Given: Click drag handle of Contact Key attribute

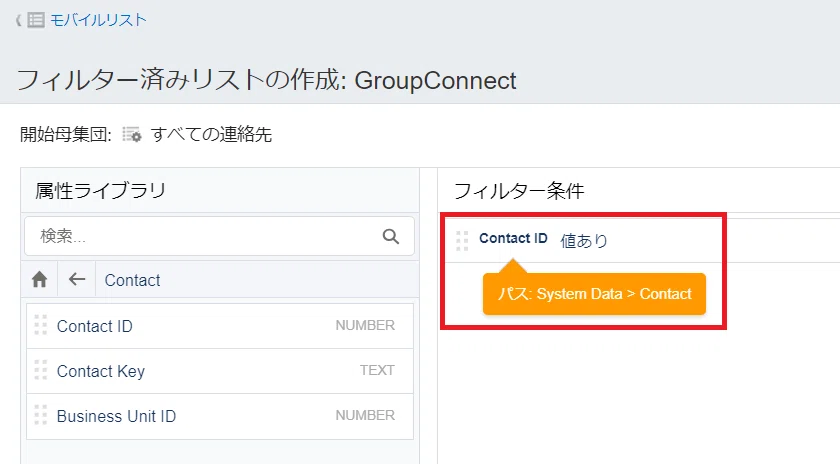Looking at the screenshot, I should [41, 370].
